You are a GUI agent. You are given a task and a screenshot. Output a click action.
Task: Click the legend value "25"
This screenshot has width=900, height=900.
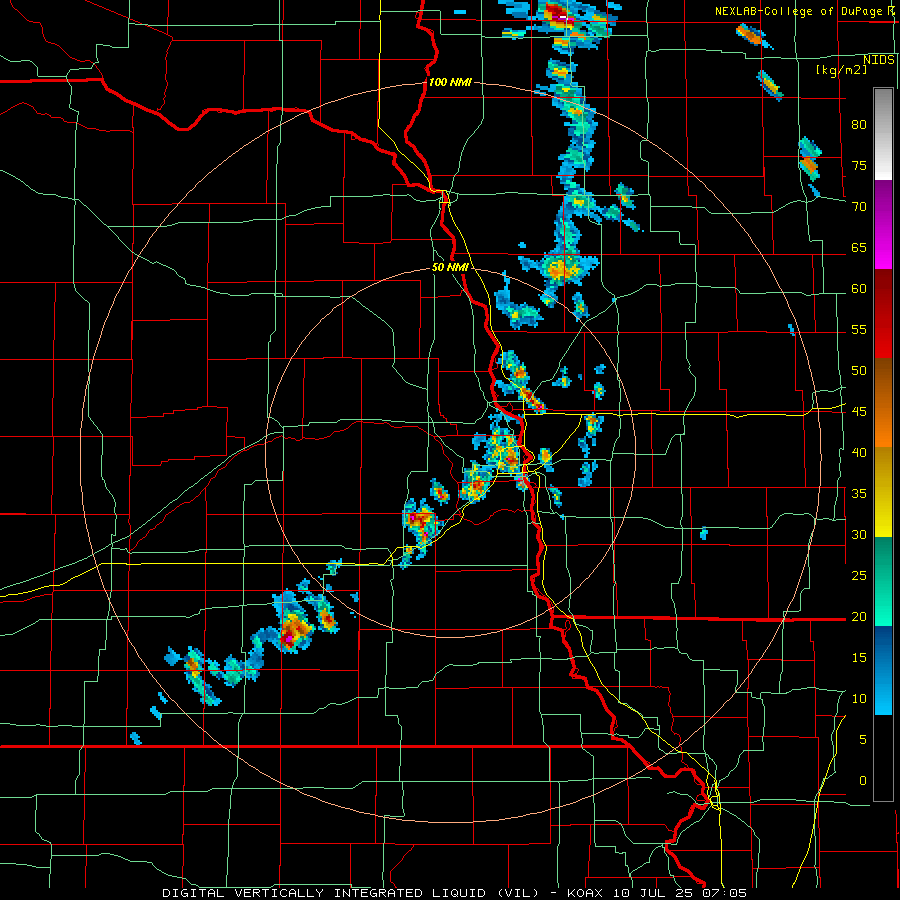(859, 576)
